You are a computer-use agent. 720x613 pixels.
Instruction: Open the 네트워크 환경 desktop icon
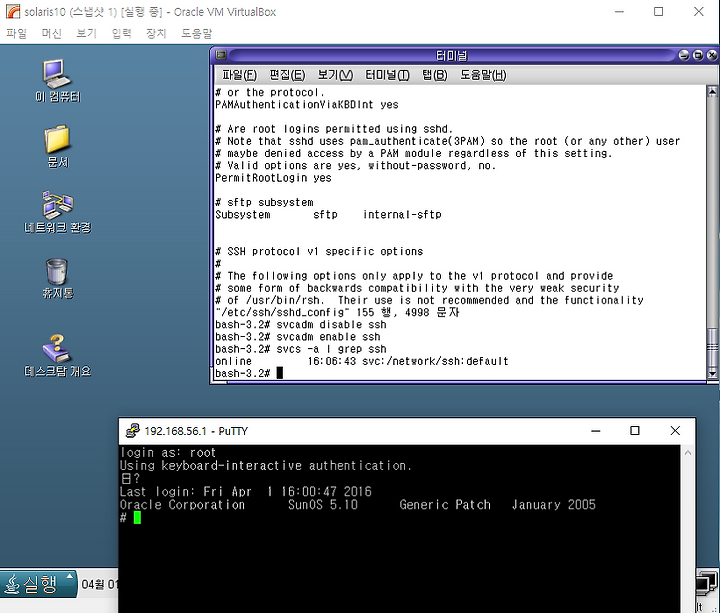click(57, 212)
